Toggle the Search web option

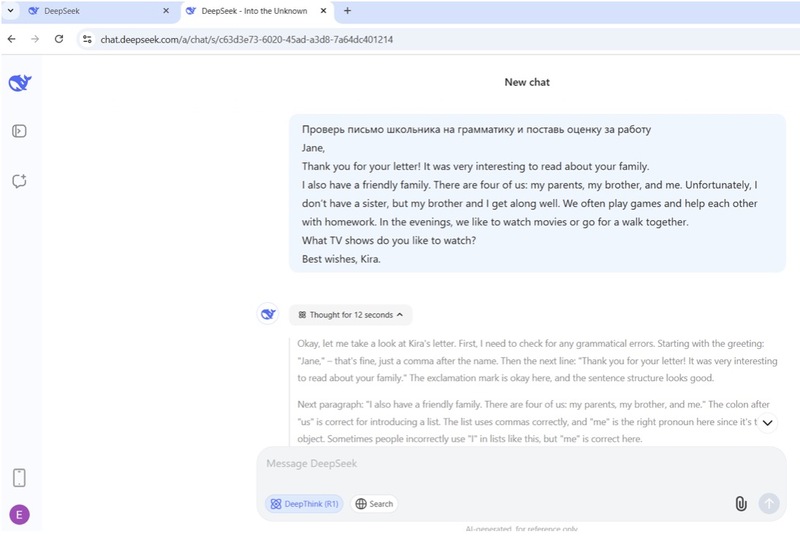pos(374,504)
